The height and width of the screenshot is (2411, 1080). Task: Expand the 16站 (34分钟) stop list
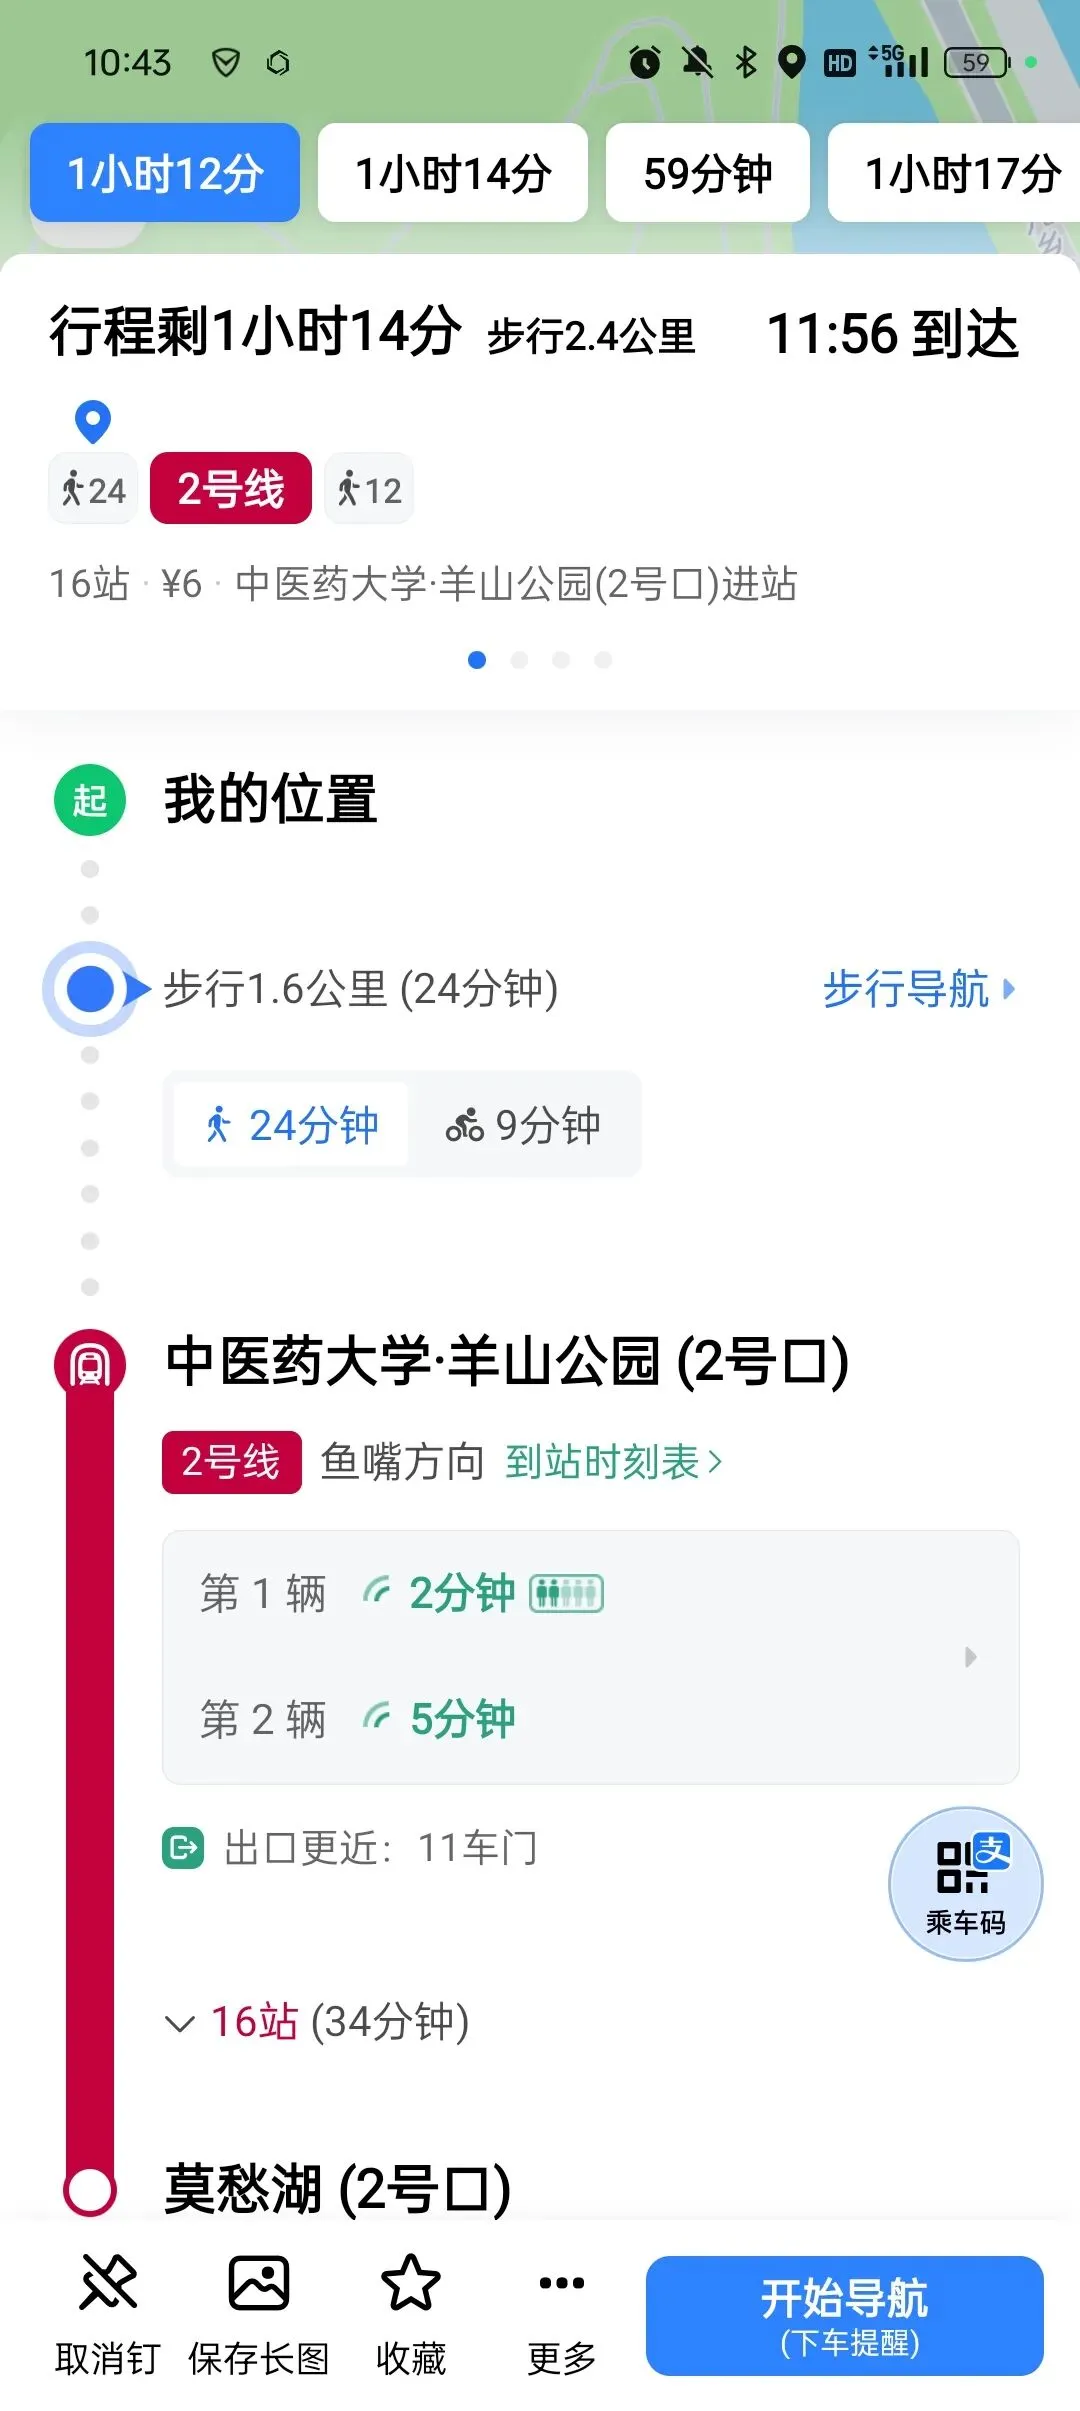317,2022
